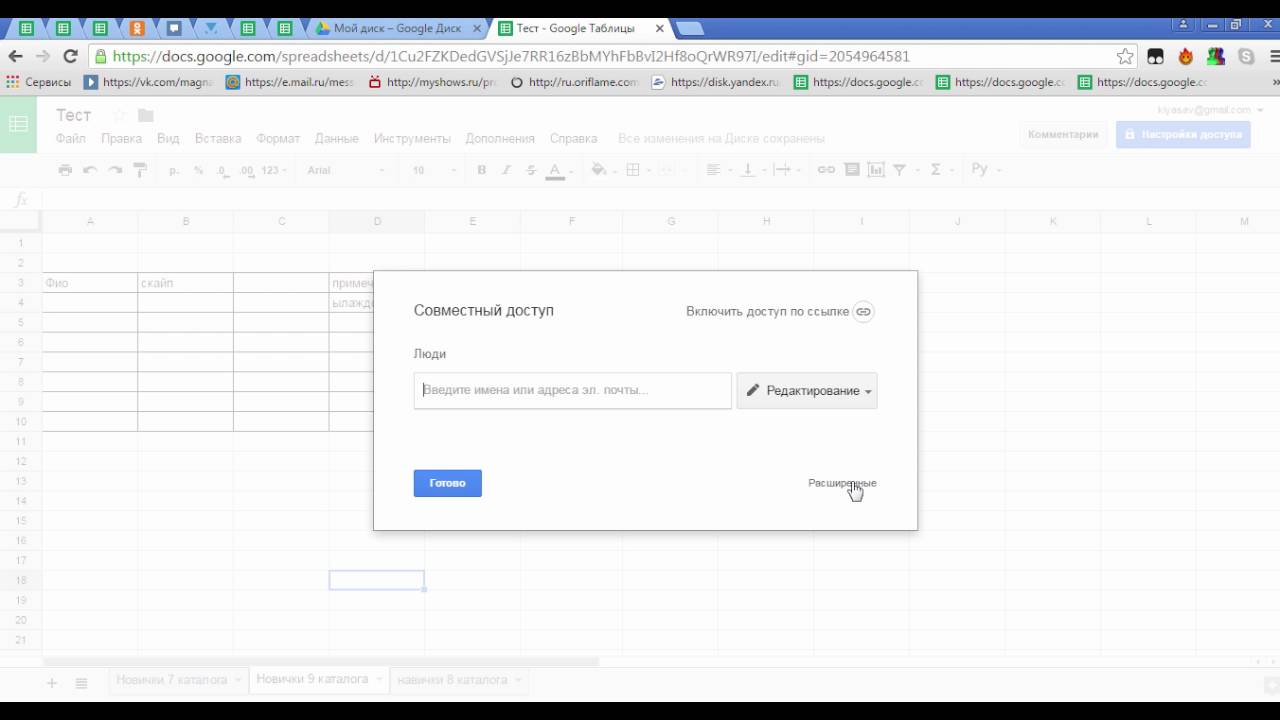Viewport: 1280px width, 720px height.
Task: Star the Тест document
Action: (x=119, y=115)
